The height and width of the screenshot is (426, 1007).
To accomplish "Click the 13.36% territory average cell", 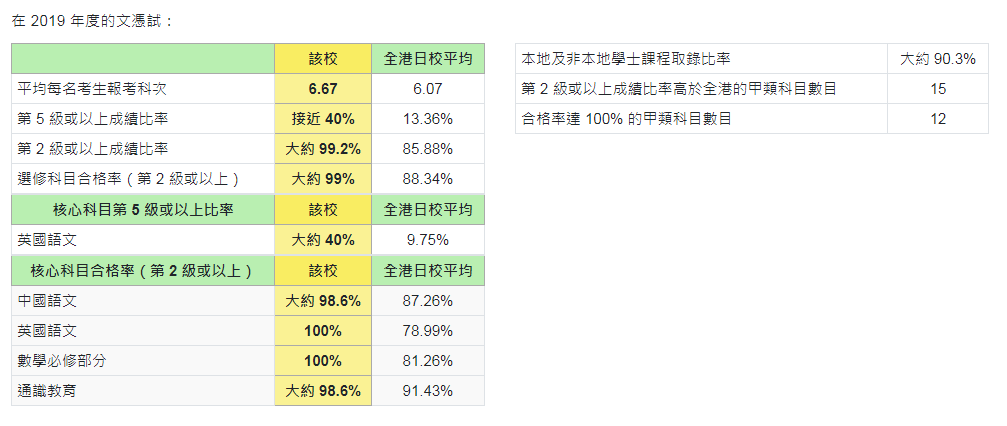I will point(428,119).
